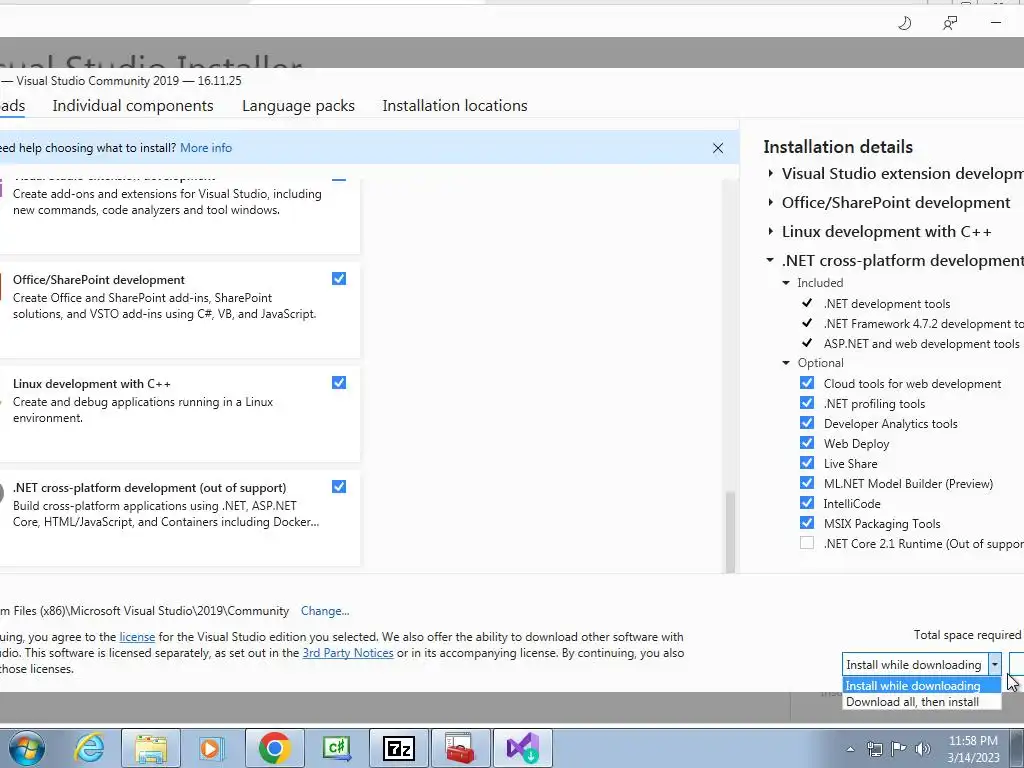Switch to Language packs tab
Screen dimensions: 1024x768
click(x=298, y=106)
